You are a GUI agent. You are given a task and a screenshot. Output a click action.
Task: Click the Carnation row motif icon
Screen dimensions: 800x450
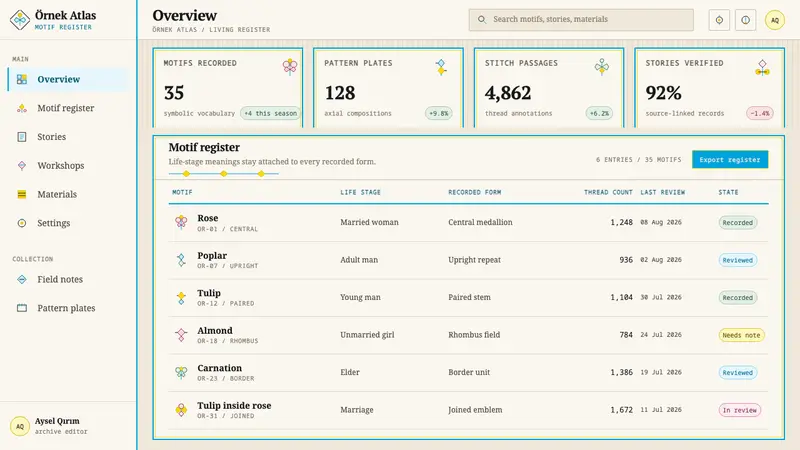181,372
